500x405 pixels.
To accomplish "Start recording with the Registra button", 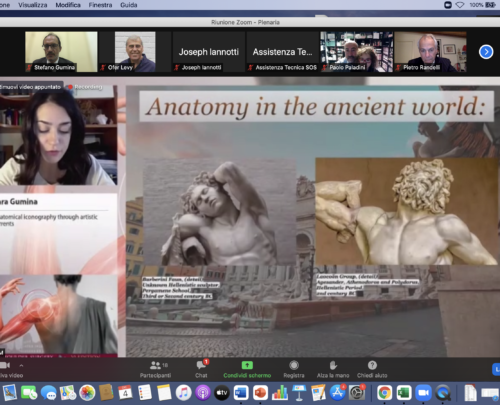I will coord(294,369).
